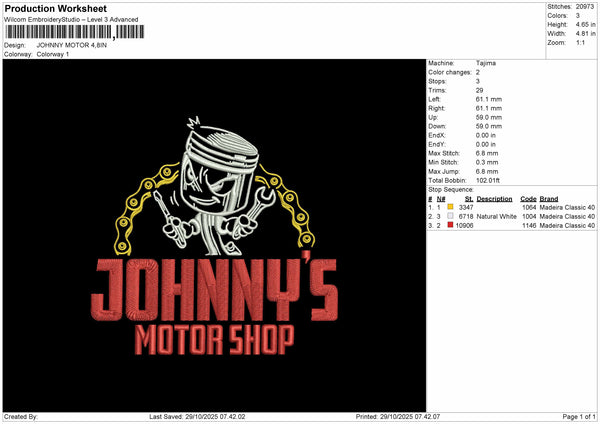600x424 pixels.
Task: Click Madeira Classic 40 in the red thread row
Action: point(567,225)
